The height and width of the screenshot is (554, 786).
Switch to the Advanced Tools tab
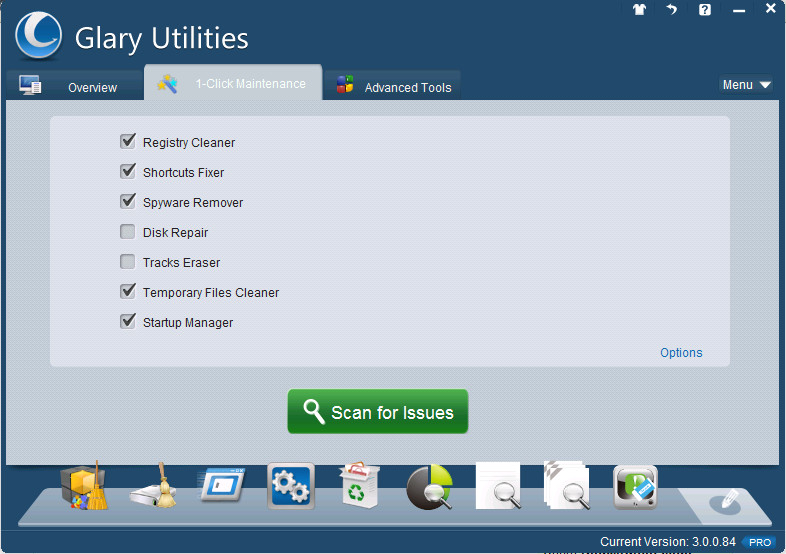point(392,86)
